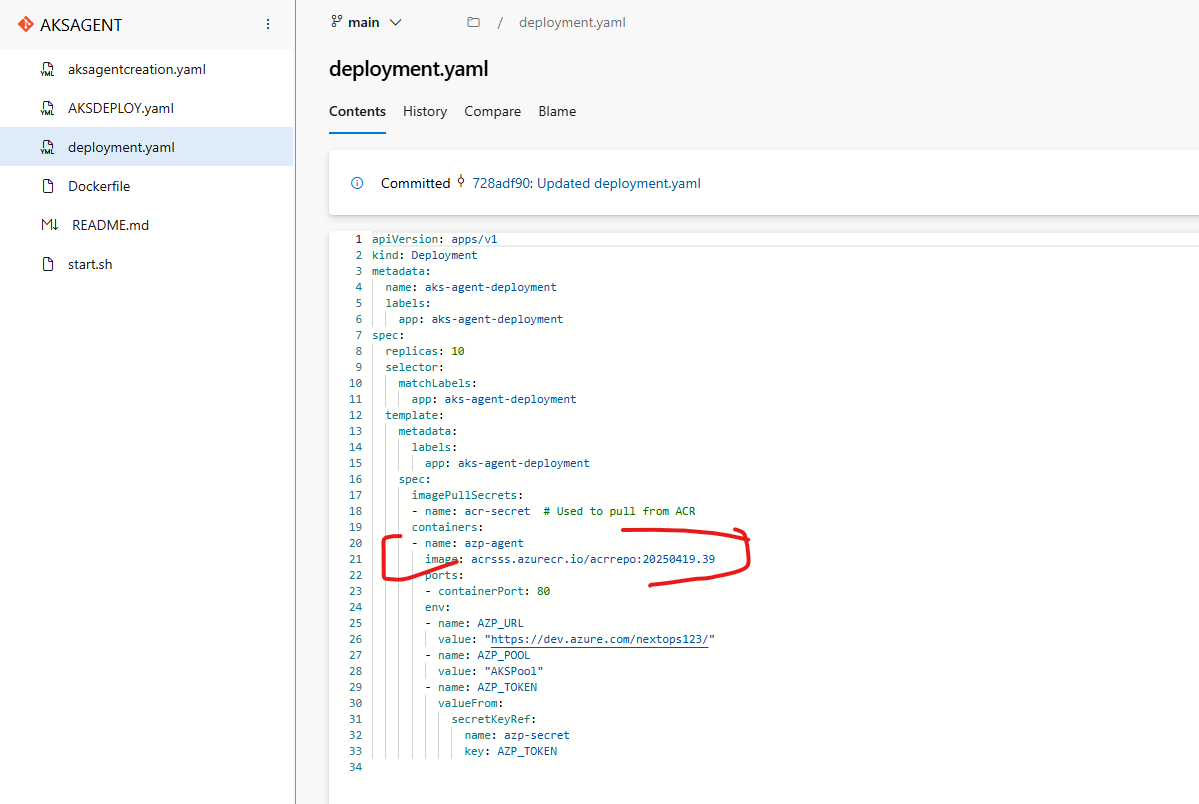Viewport: 1199px width, 804px height.
Task: Select start.sh in file tree
Action: point(146,265)
